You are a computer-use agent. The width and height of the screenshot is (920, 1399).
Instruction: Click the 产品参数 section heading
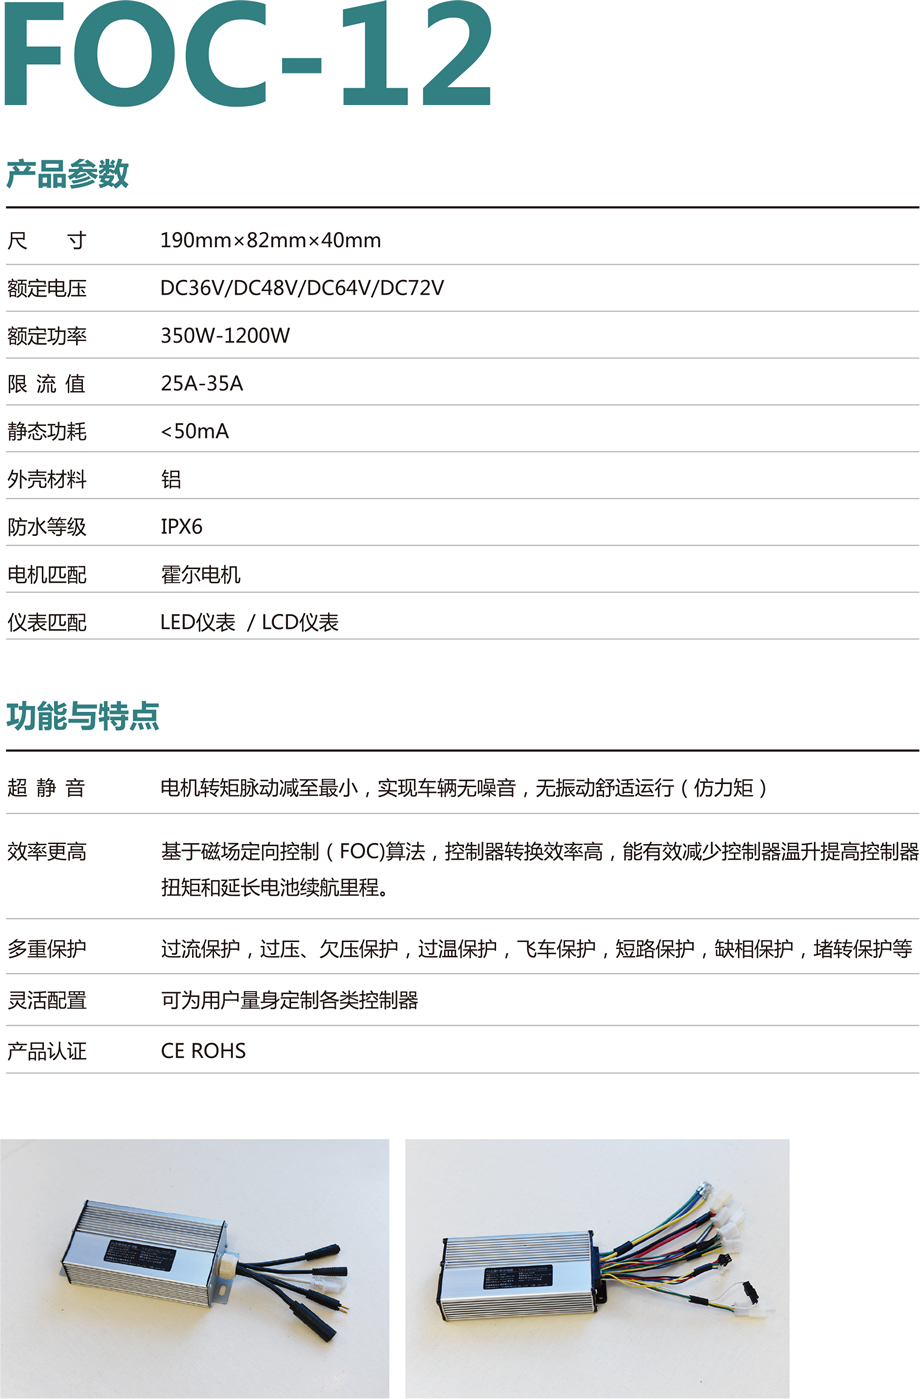[x=68, y=174]
